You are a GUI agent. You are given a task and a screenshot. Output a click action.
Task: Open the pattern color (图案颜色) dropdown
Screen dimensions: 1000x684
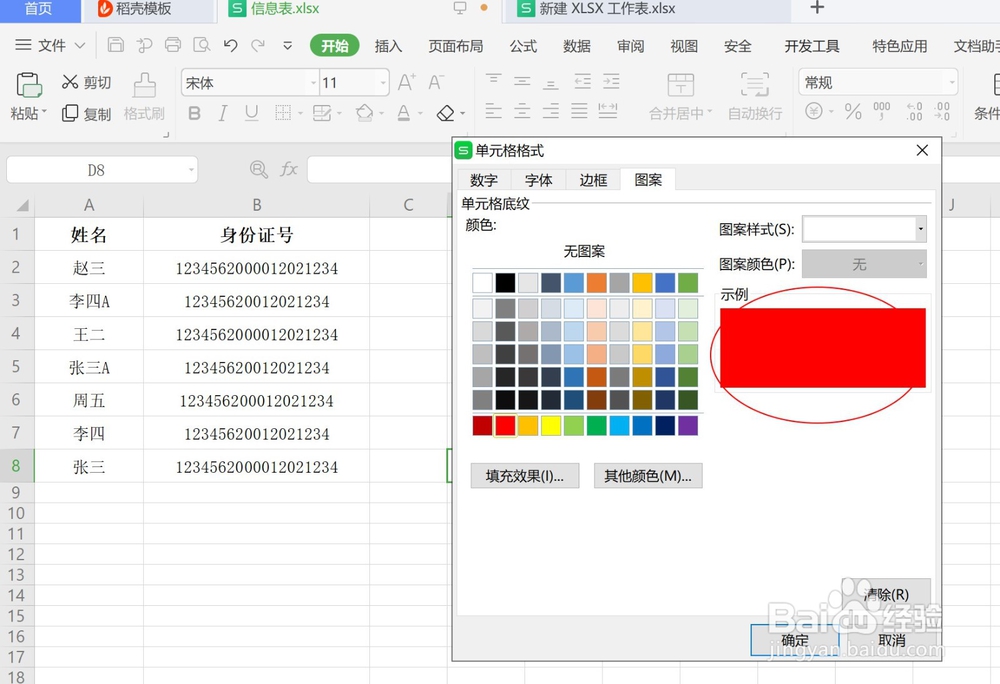tap(920, 264)
